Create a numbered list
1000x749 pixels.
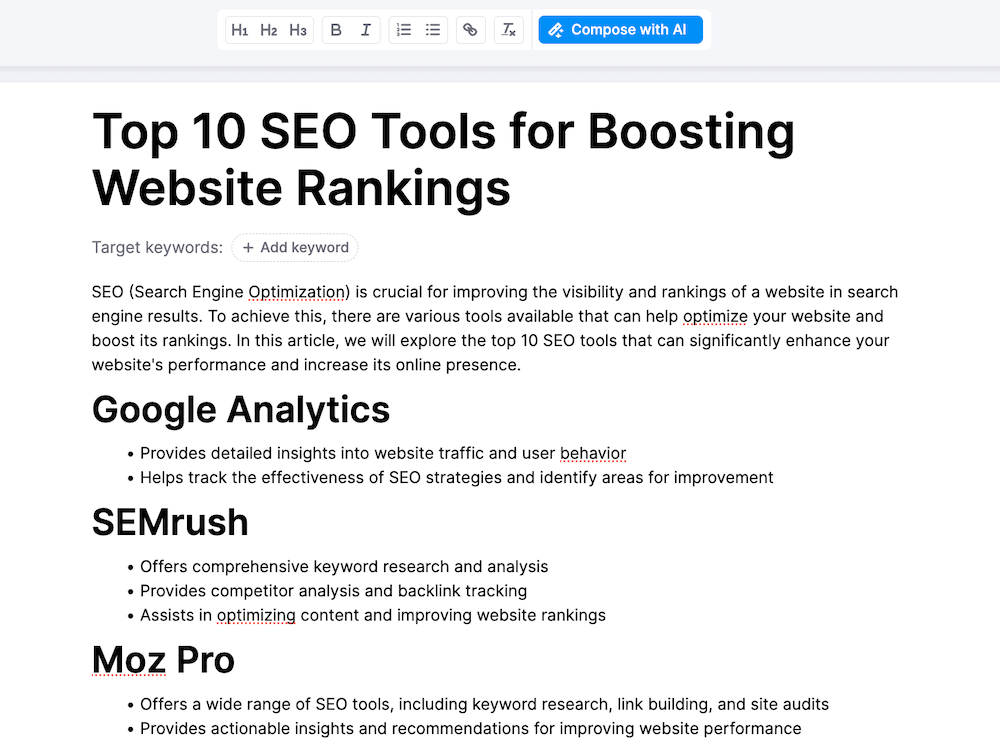(403, 29)
